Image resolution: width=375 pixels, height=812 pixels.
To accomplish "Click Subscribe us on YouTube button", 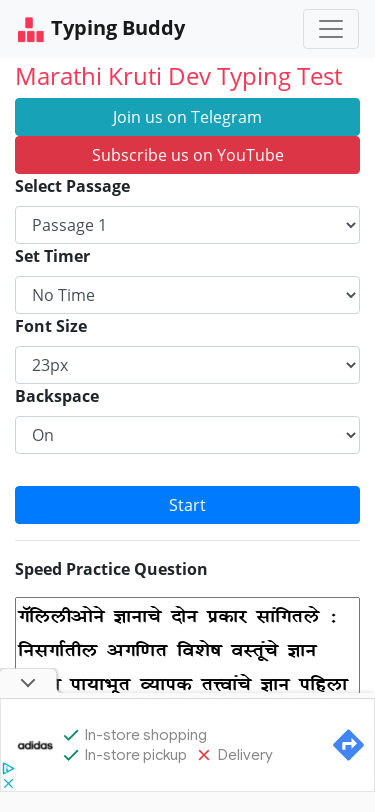I will point(188,155).
